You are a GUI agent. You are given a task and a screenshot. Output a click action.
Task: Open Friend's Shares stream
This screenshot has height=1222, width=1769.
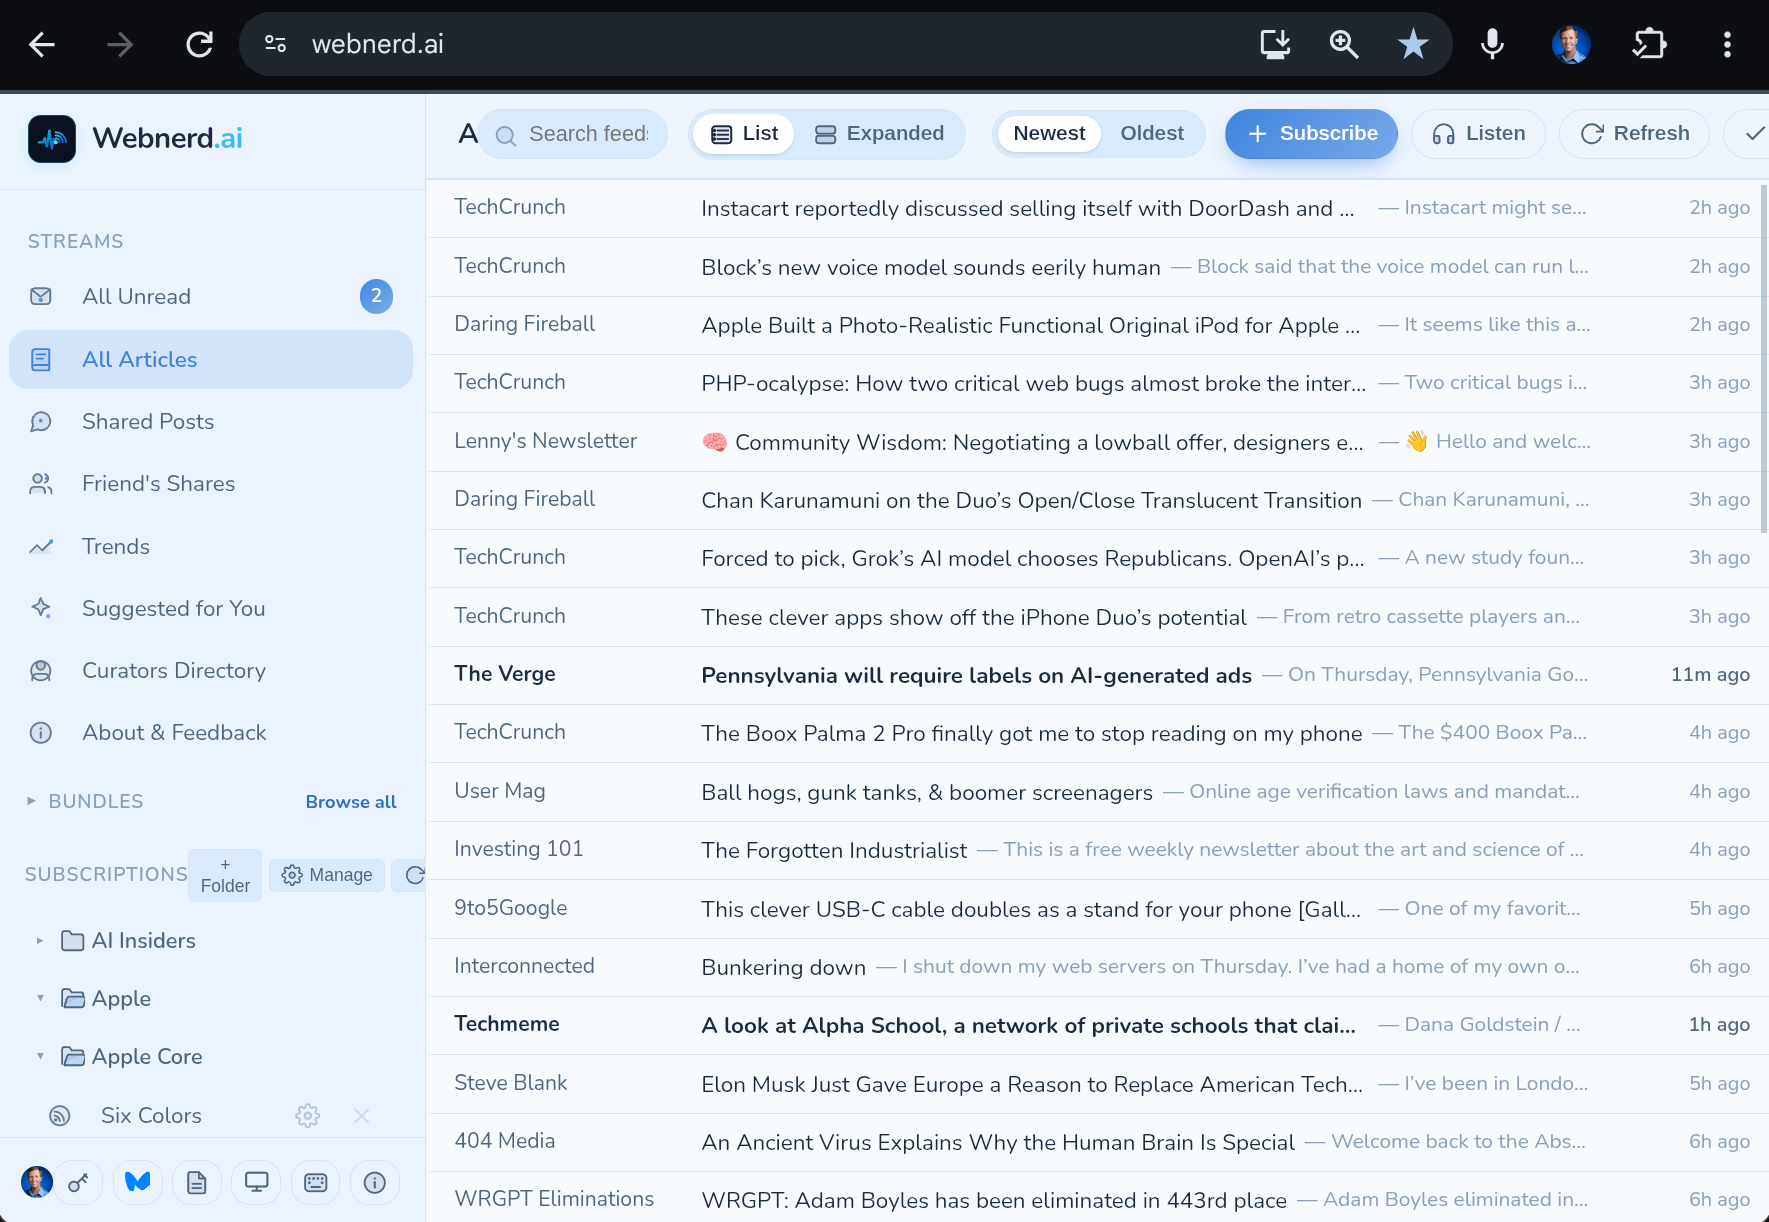(211, 484)
